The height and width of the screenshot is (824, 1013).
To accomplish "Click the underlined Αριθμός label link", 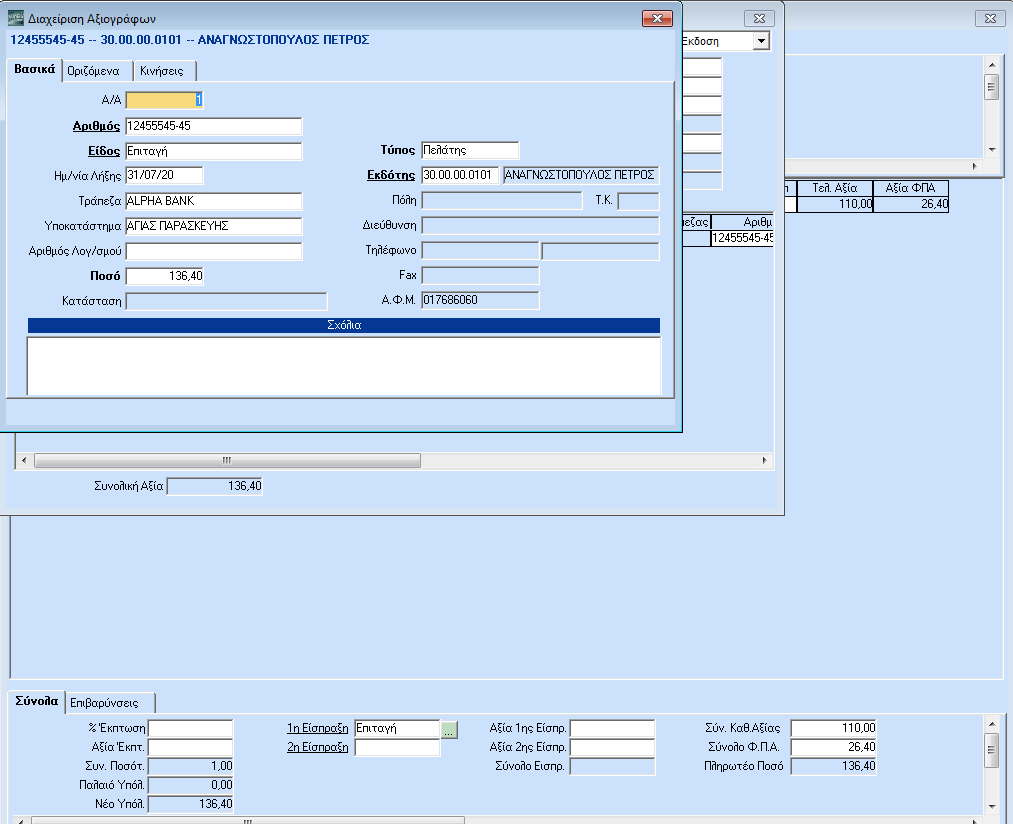I will tap(96, 126).
